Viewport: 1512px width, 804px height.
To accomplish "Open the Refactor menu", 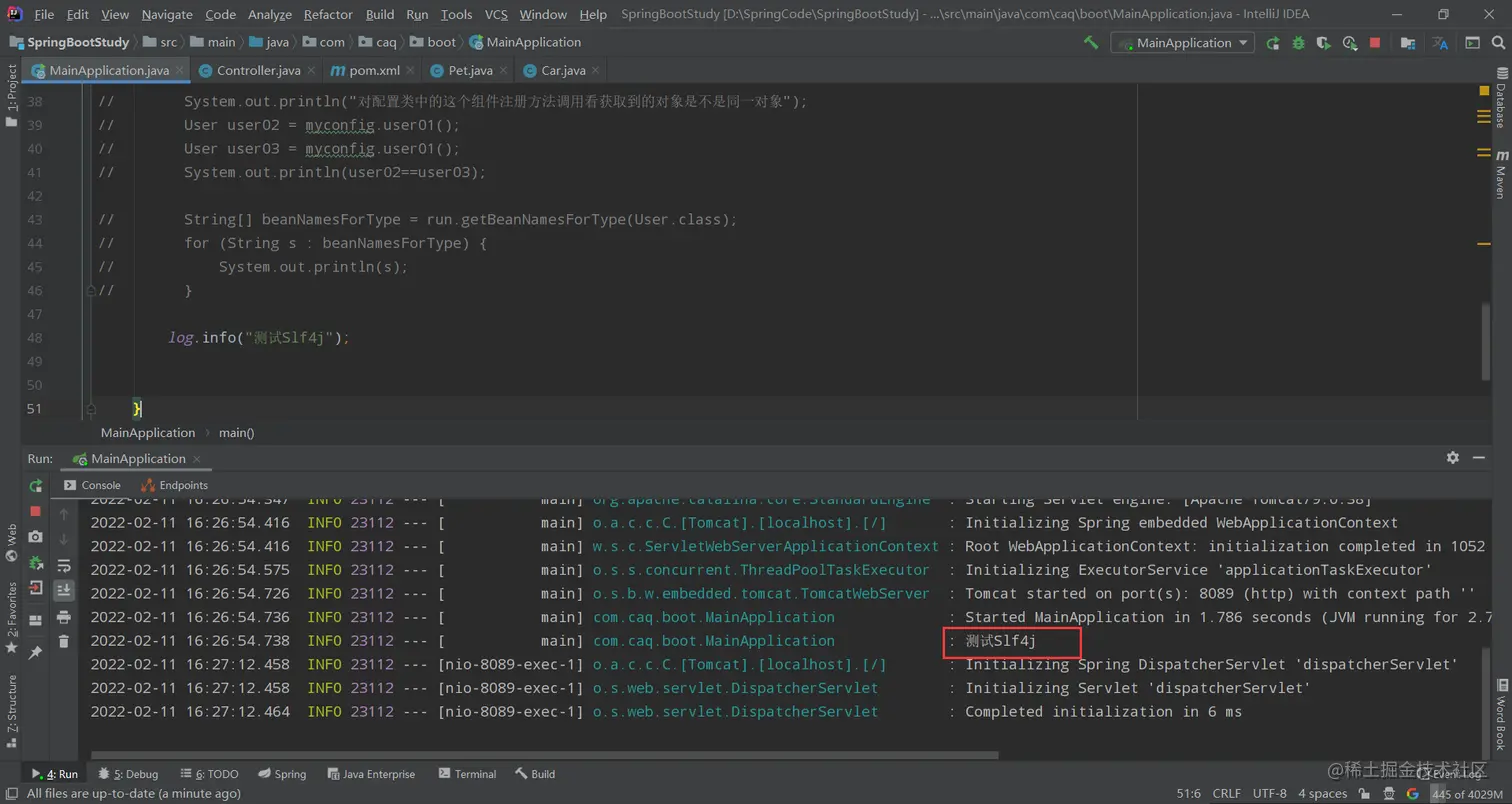I will coord(328,15).
